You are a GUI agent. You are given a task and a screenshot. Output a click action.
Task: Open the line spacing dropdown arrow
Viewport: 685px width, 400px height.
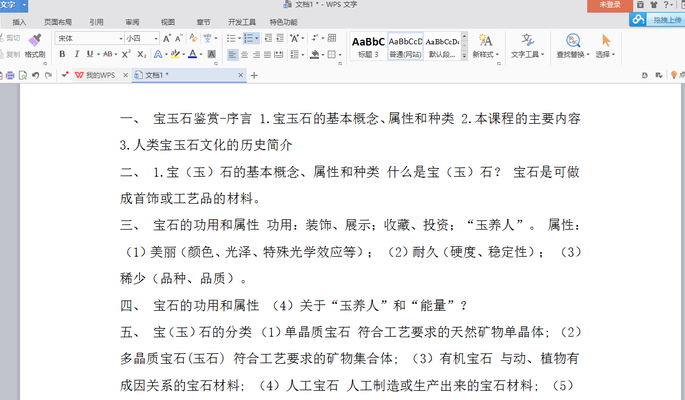pos(302,55)
